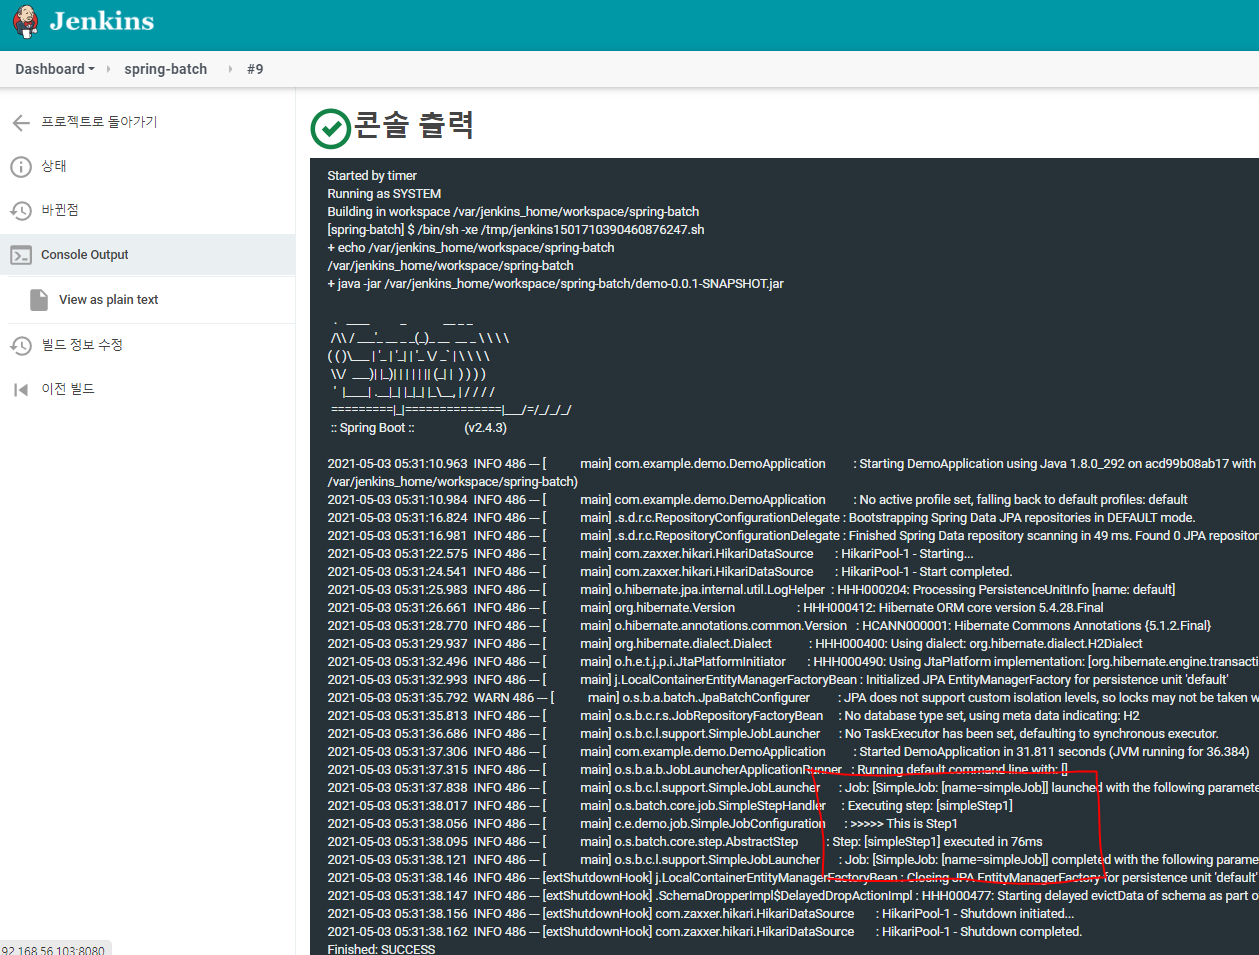Viewport: 1259px width, 955px height.
Task: Open the 상태 sidebar page
Action: (x=52, y=166)
